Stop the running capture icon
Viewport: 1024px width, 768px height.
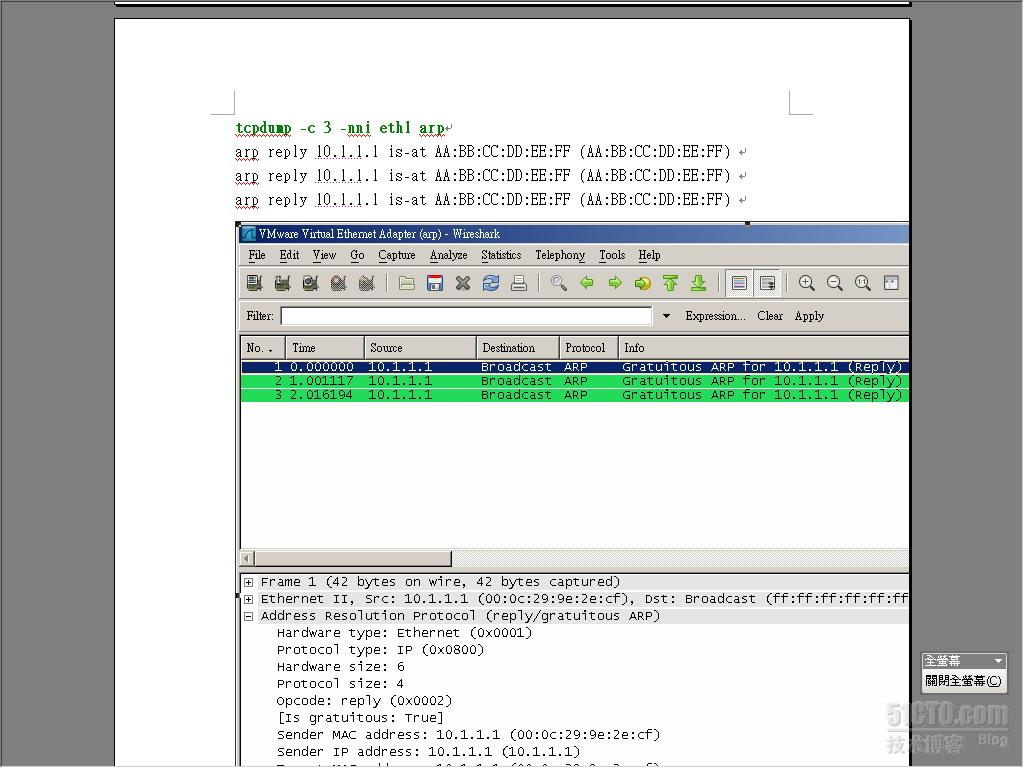point(338,283)
